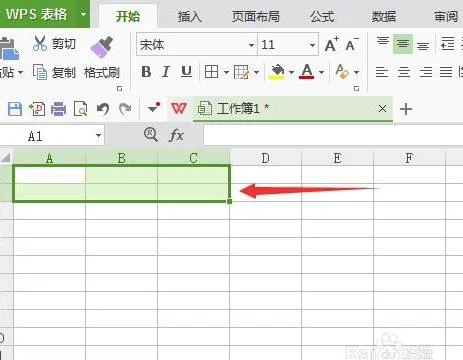Open font group dialog launcher
This screenshot has width=463, height=360.
[x=356, y=89]
